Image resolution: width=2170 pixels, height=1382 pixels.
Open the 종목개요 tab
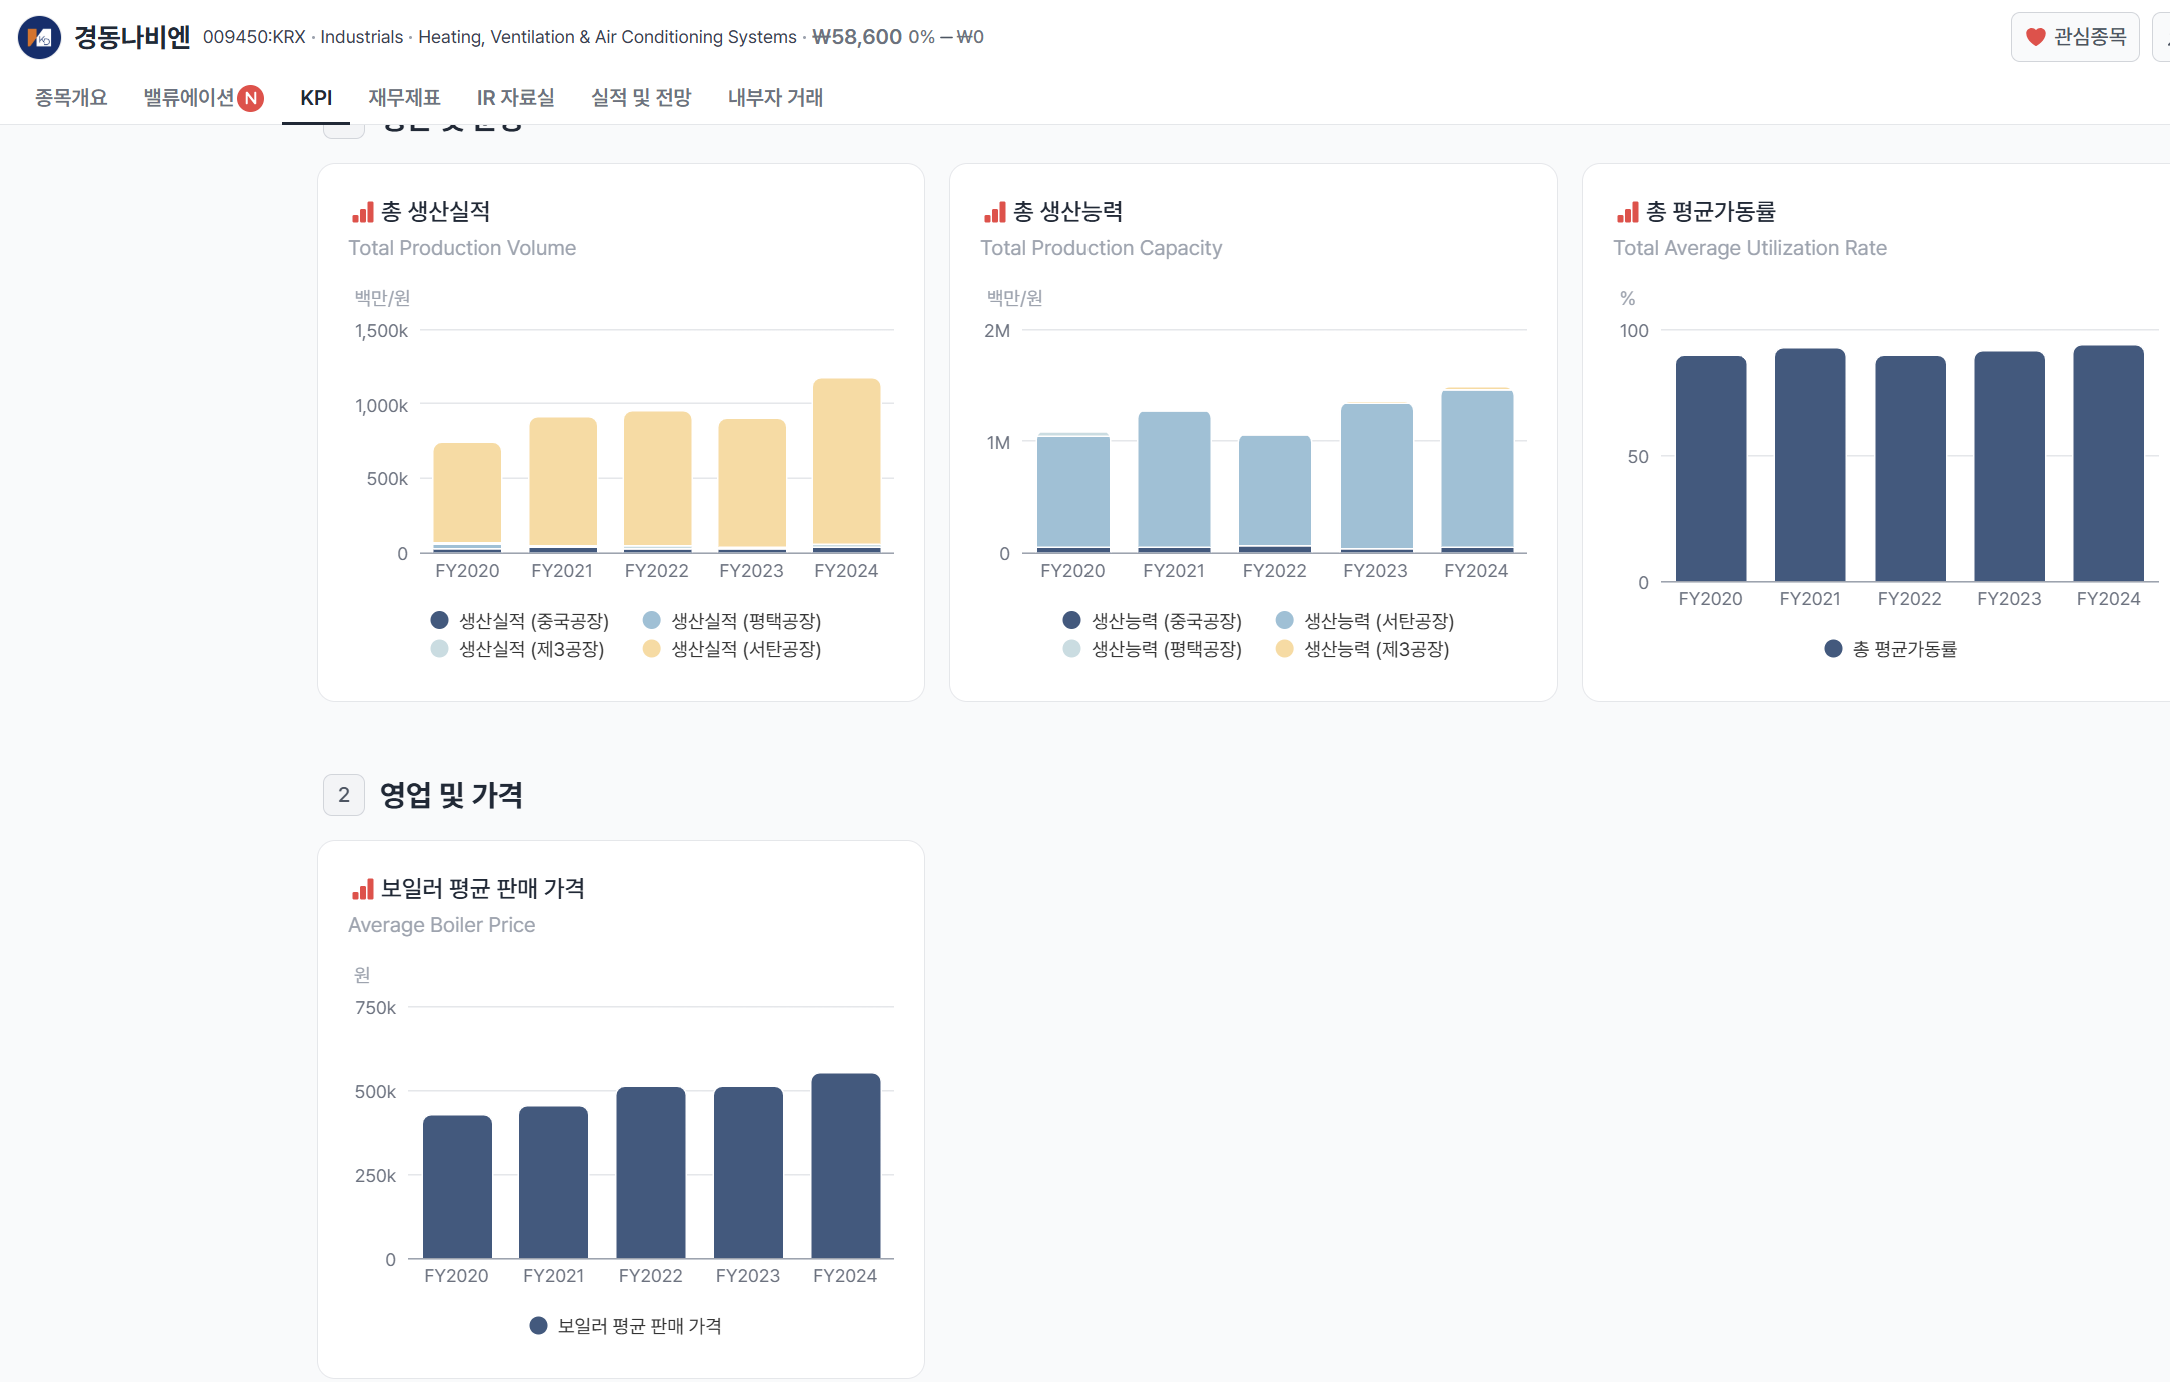pyautogui.click(x=71, y=97)
